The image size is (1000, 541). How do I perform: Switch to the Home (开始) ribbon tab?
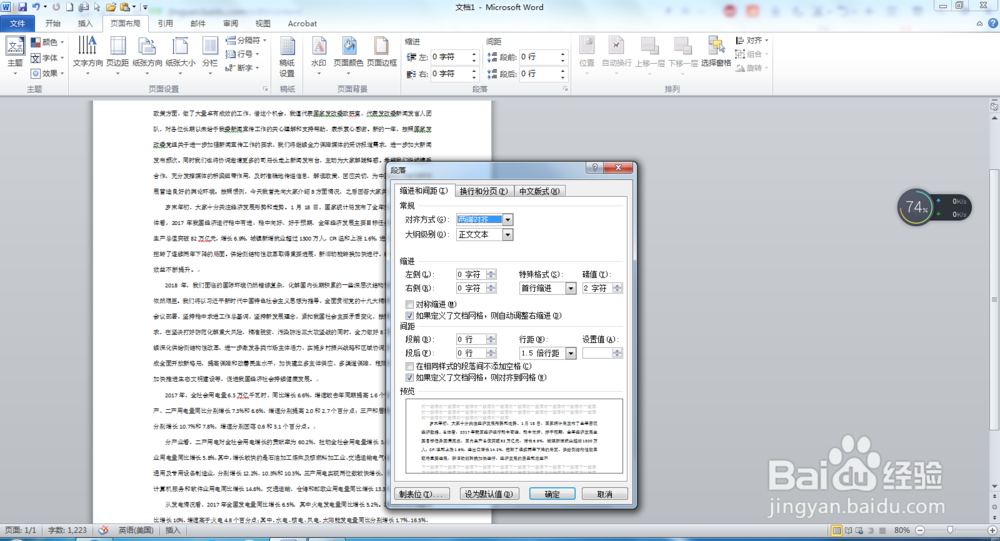point(53,24)
